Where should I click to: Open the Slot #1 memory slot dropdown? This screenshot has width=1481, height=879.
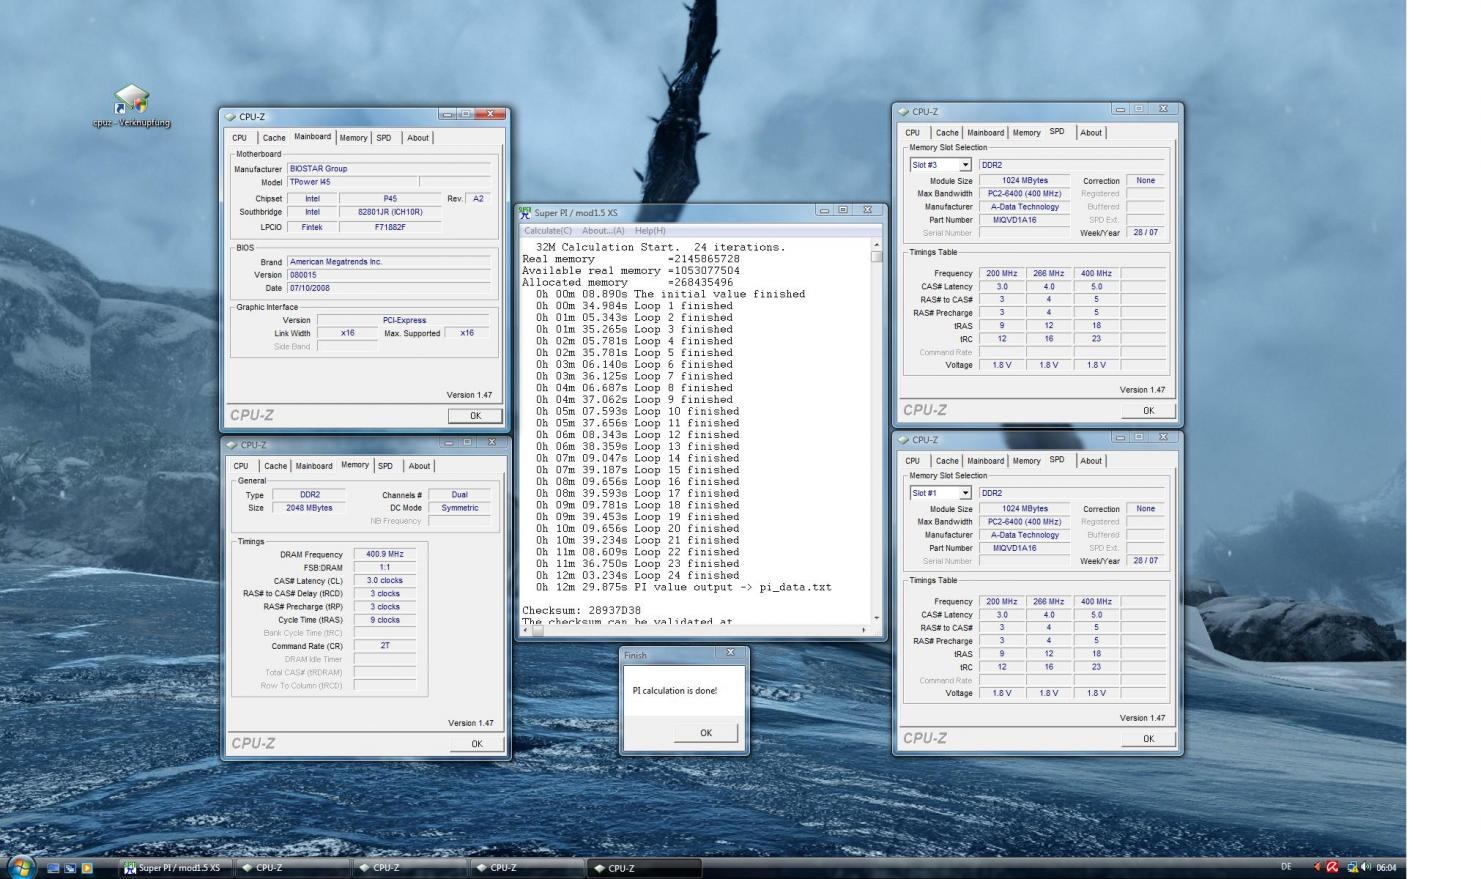(965, 493)
